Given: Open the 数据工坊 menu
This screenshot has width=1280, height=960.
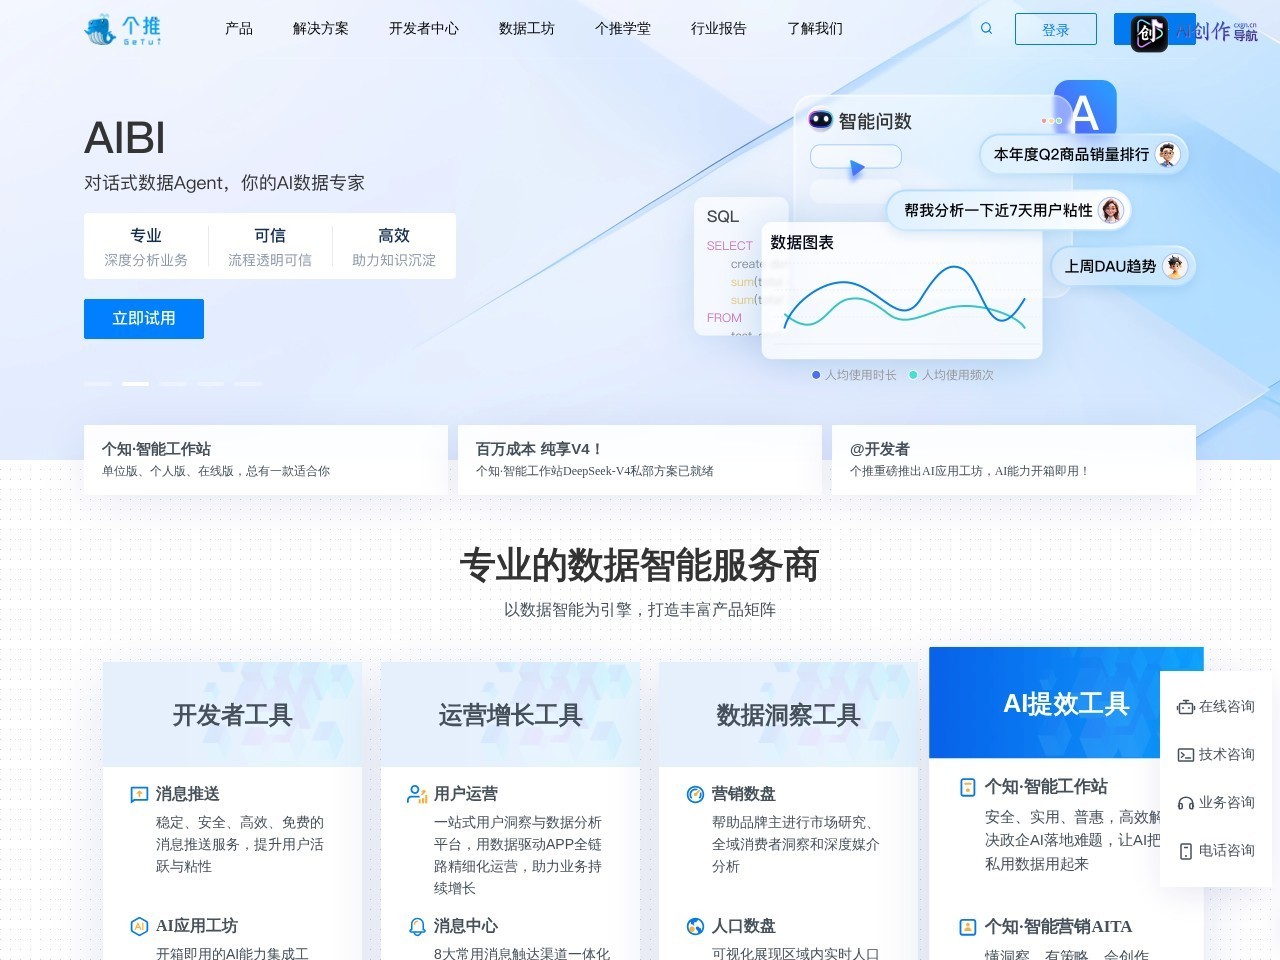Looking at the screenshot, I should (x=527, y=29).
